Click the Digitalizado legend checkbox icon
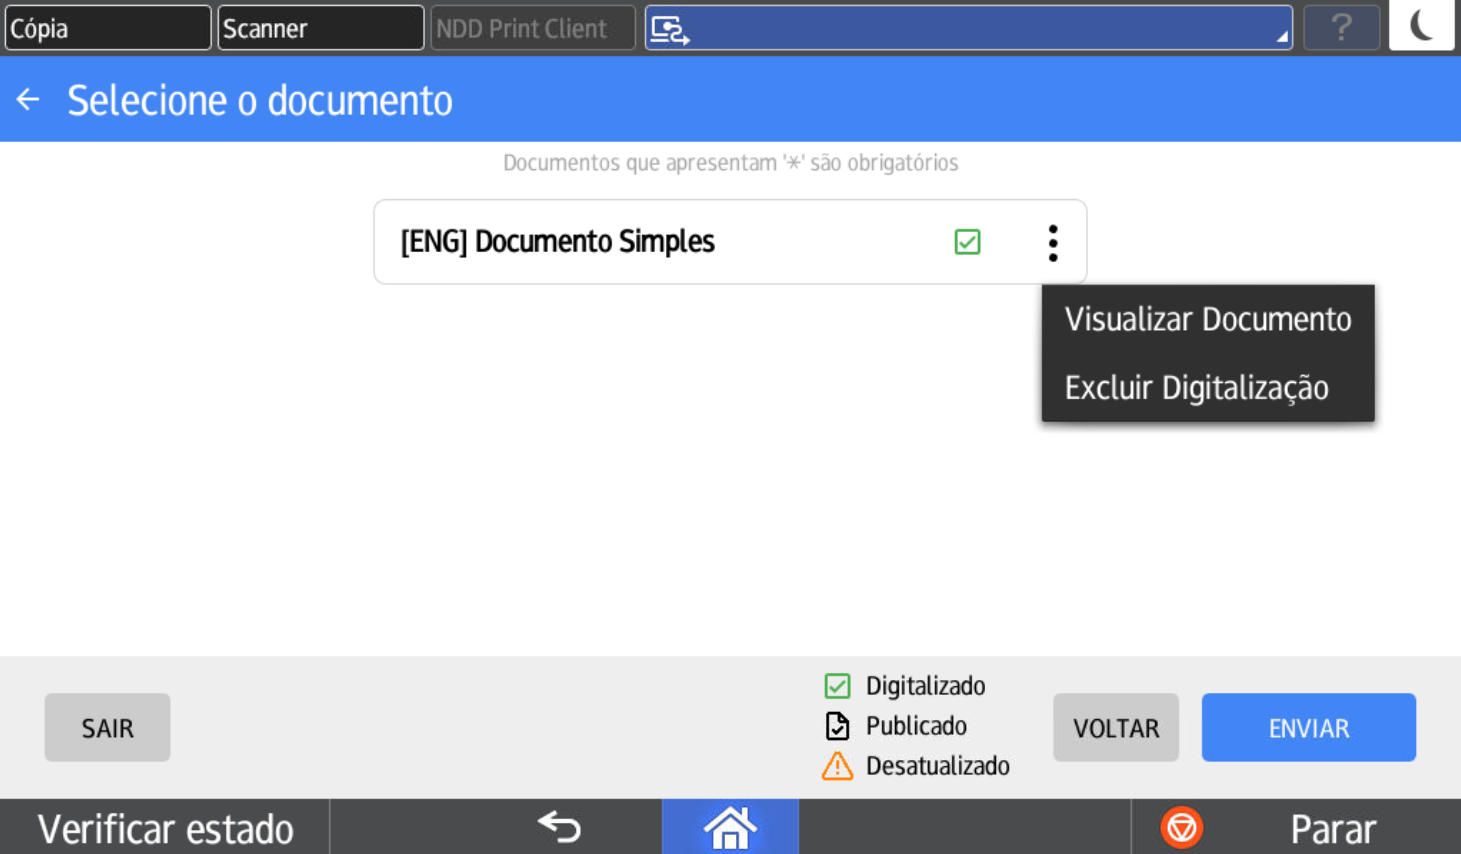 [837, 686]
